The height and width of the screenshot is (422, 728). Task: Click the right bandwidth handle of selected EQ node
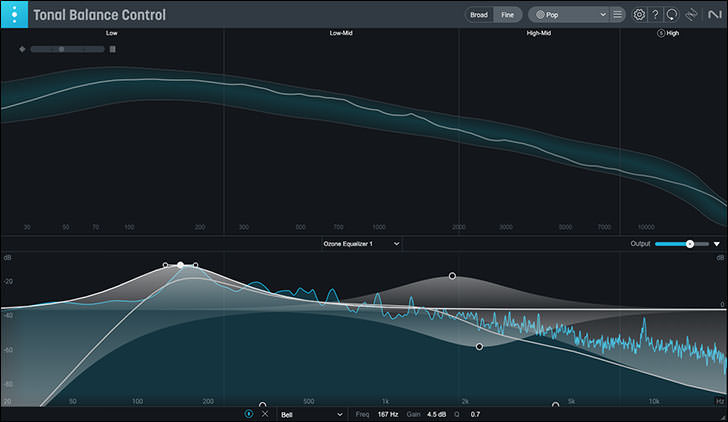195,265
